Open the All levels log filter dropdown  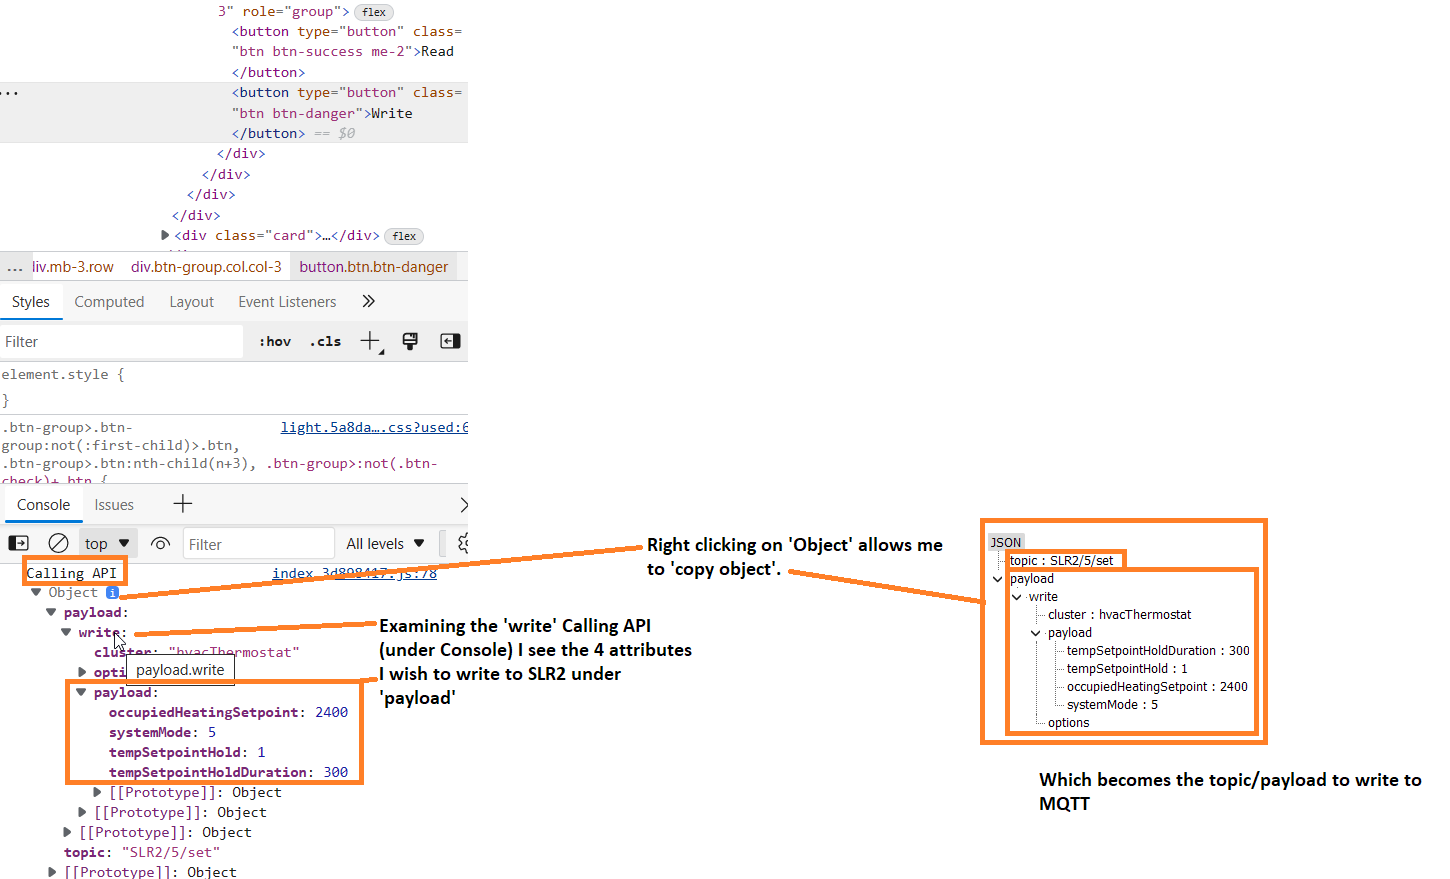pyautogui.click(x=385, y=542)
